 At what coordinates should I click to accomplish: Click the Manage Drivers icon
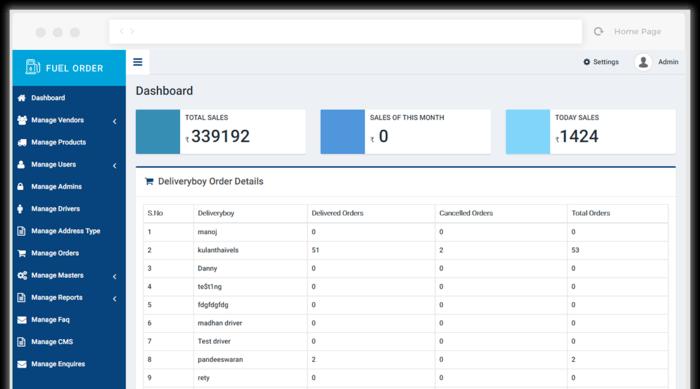coord(20,209)
